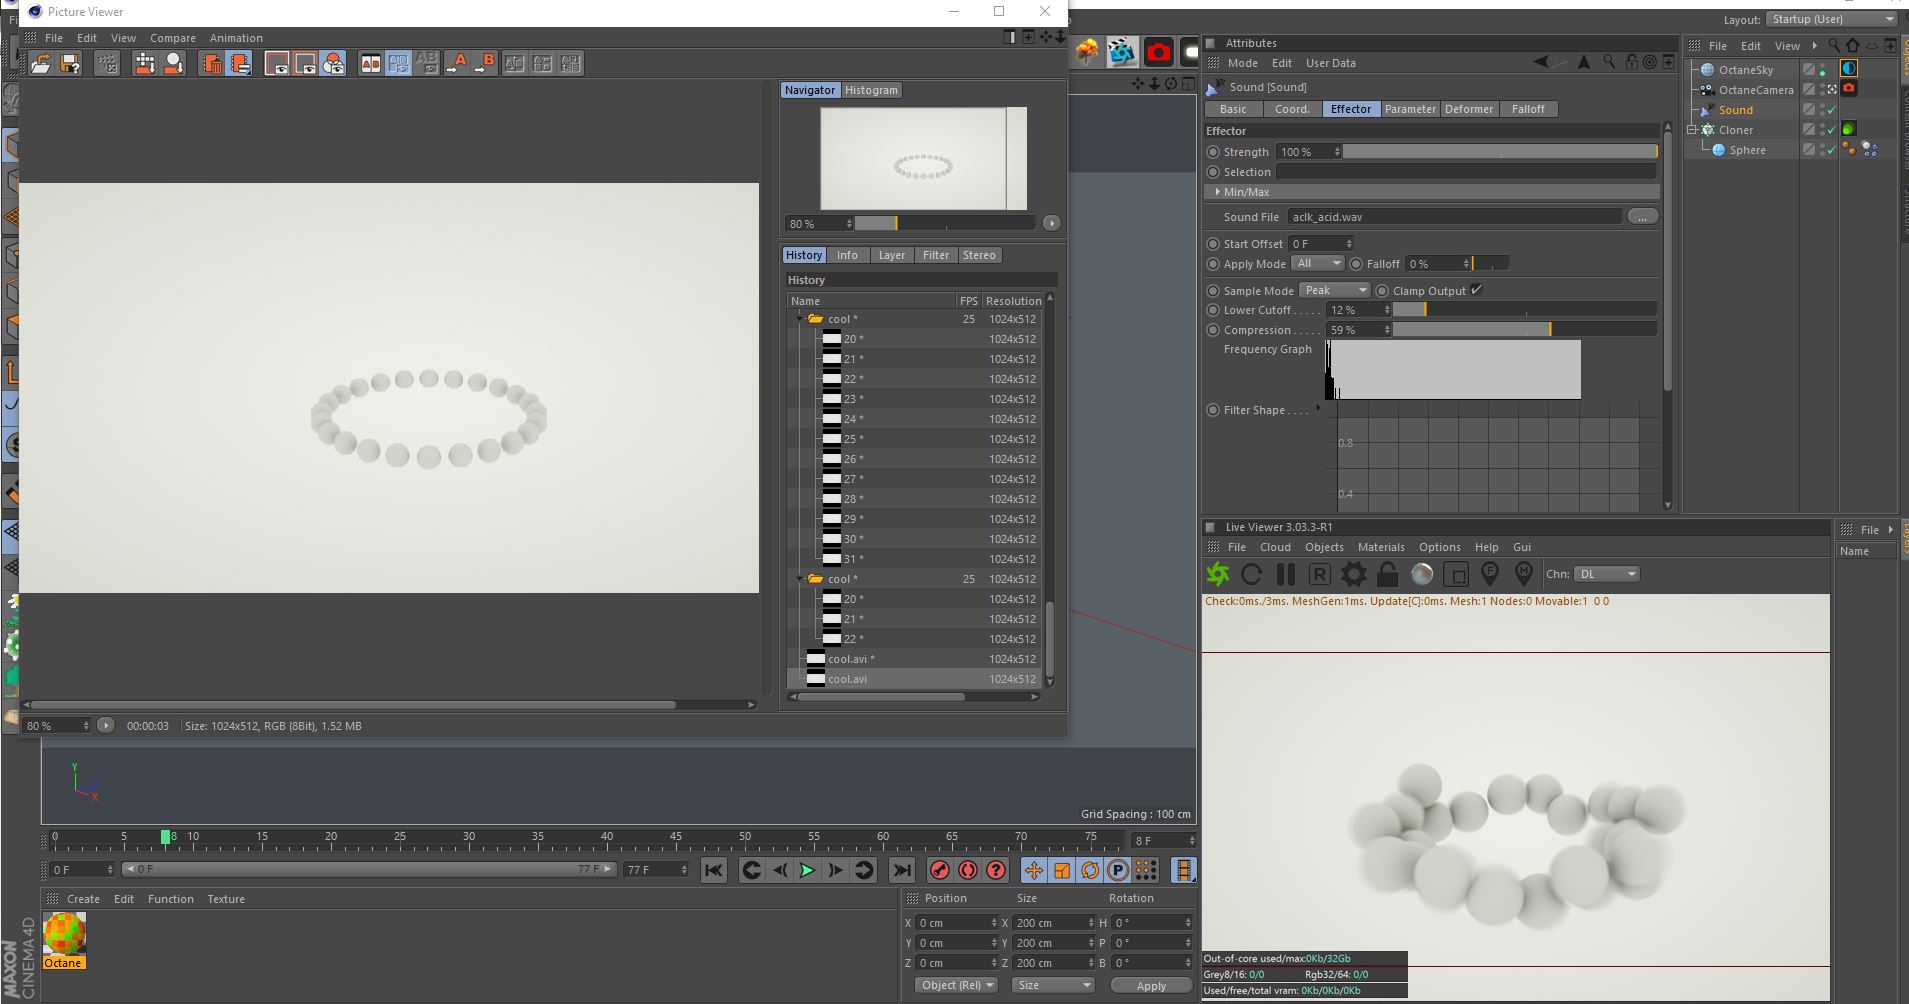The width and height of the screenshot is (1909, 1004).
Task: Click the Octane material thumbnail
Action: pyautogui.click(x=64, y=934)
